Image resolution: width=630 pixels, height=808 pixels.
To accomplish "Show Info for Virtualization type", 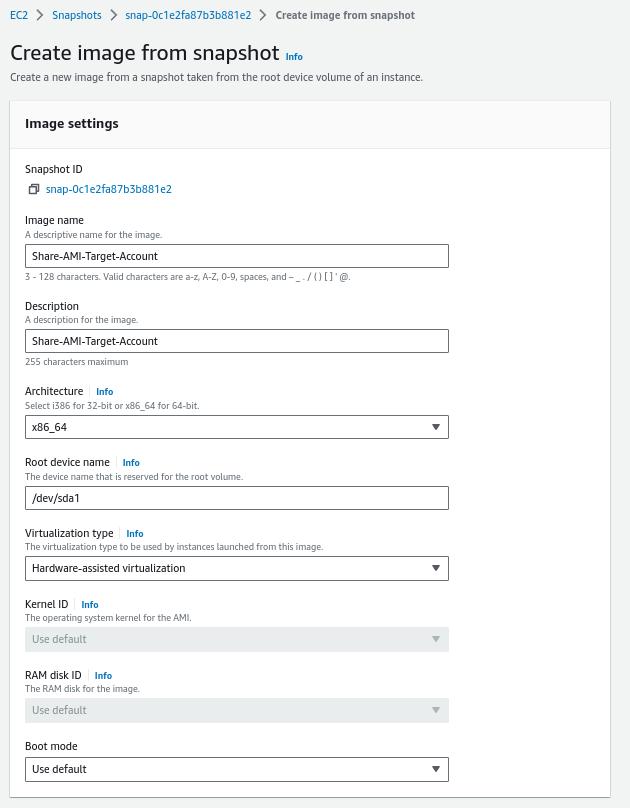I will pos(135,534).
